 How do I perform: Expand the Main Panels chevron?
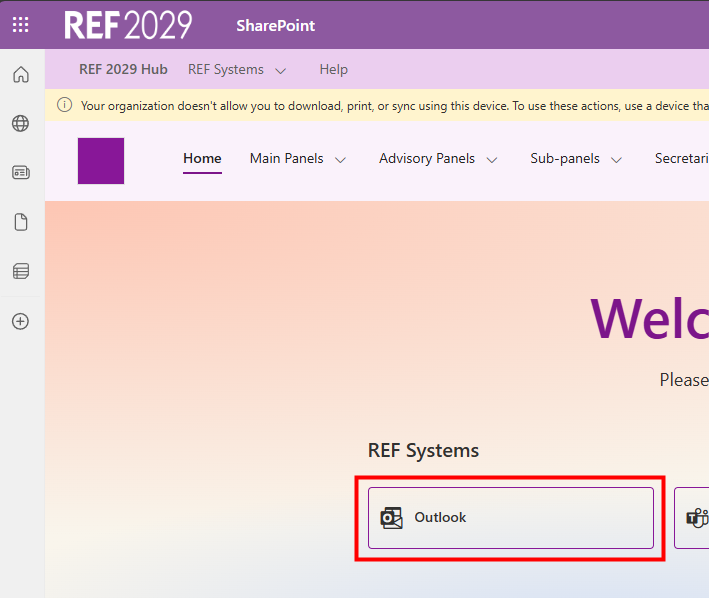(340, 160)
